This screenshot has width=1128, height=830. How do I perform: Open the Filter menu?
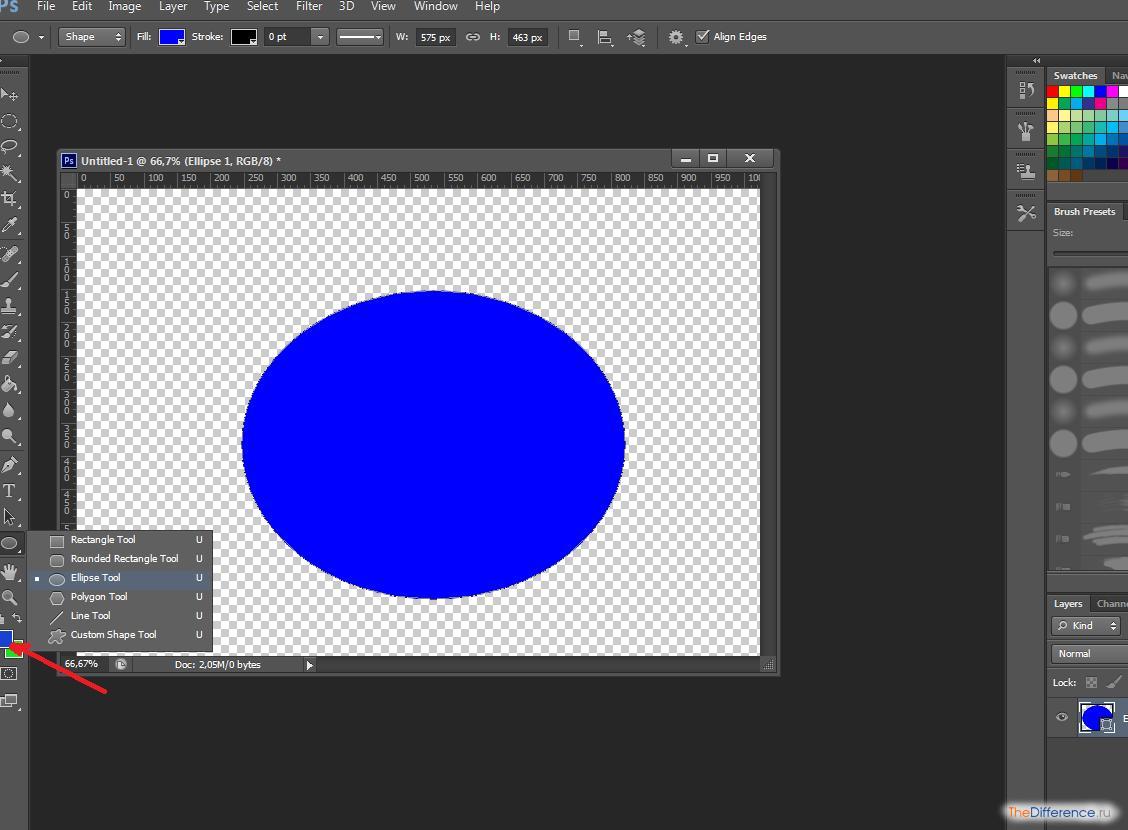pos(309,7)
